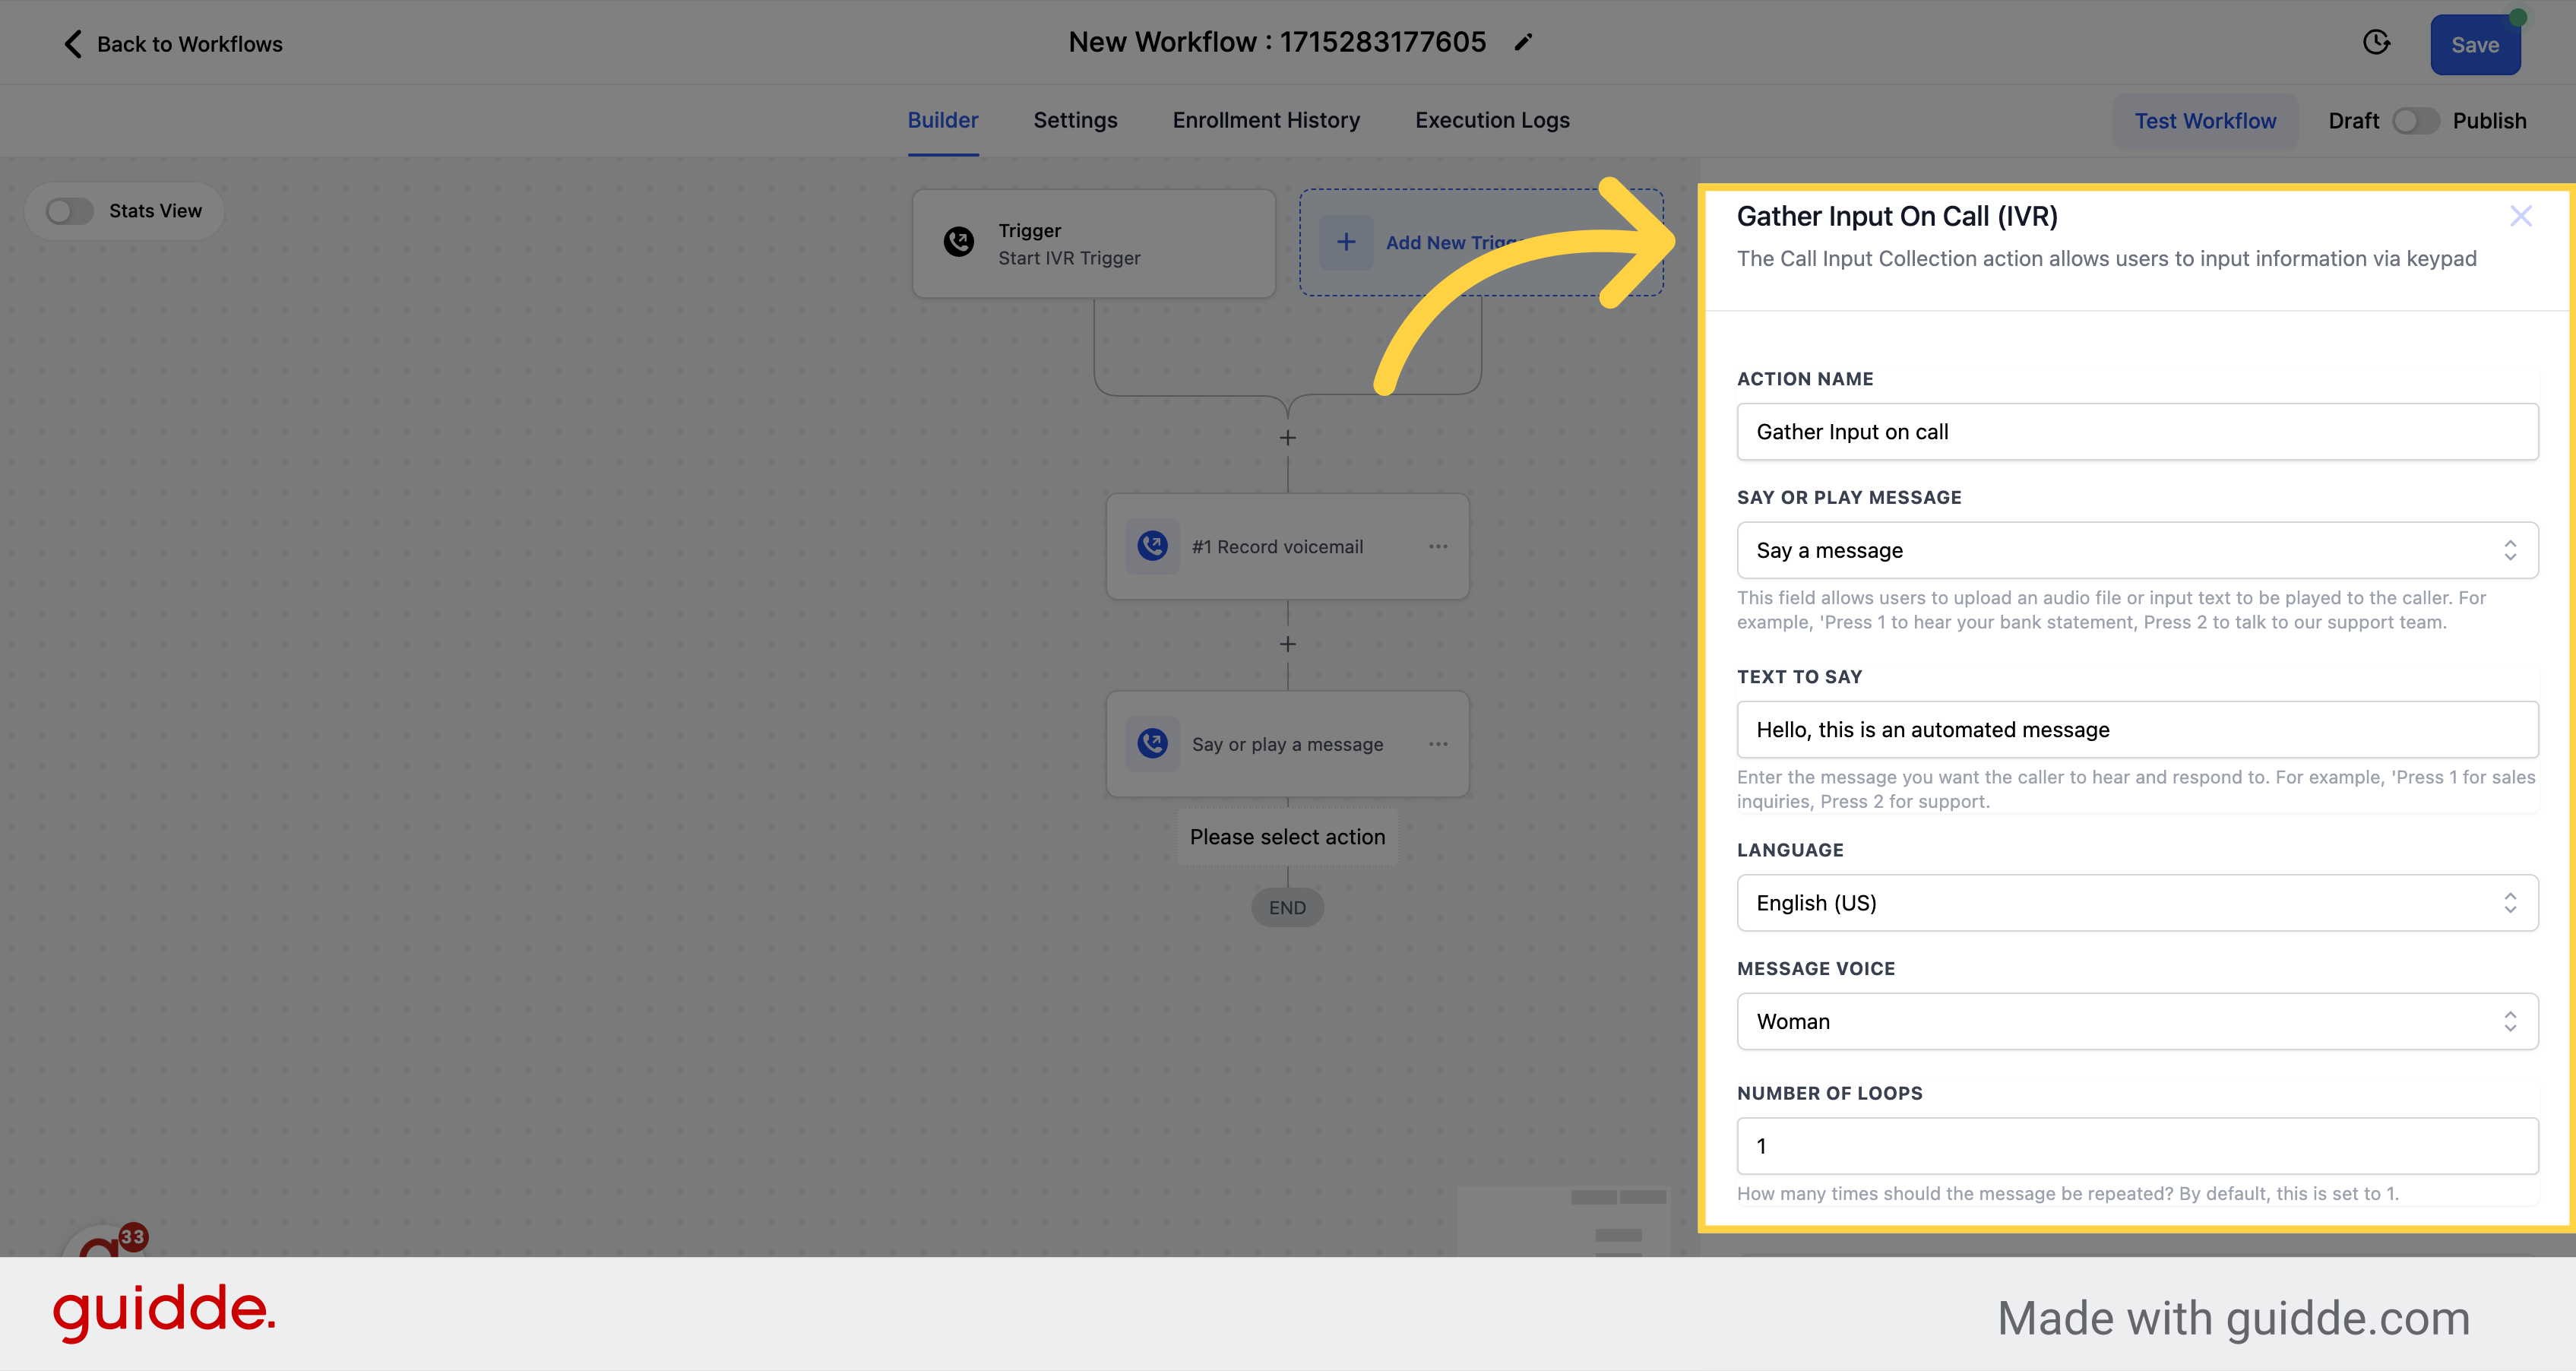
Task: Click the Say or play message step icon
Action: [x=1154, y=744]
